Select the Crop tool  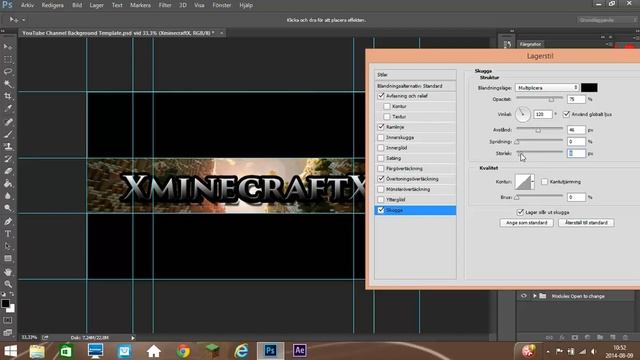pyautogui.click(x=8, y=96)
